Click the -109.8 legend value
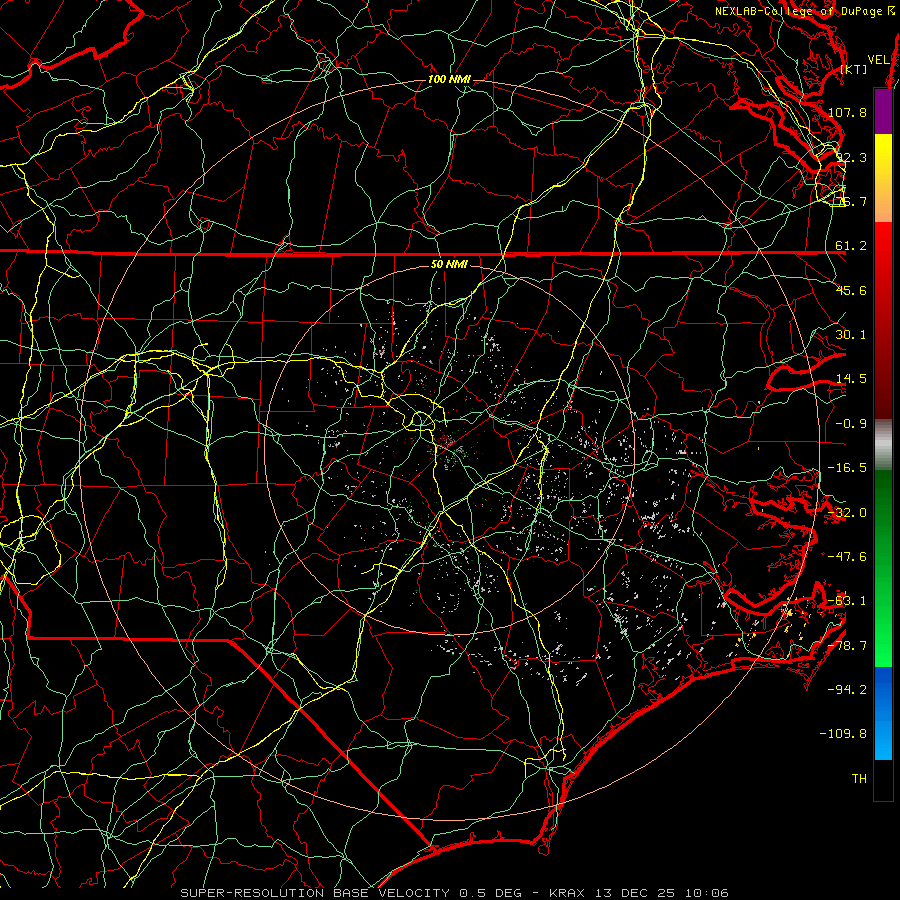 point(843,734)
